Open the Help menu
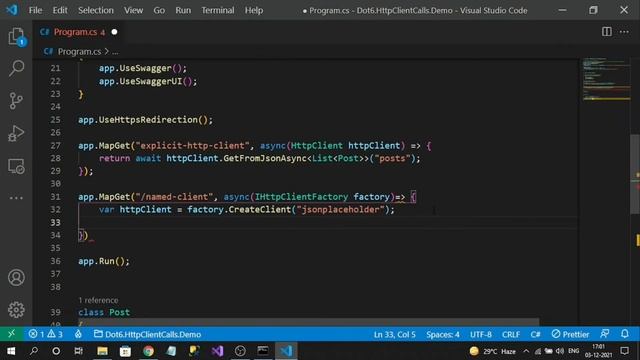 point(253,10)
